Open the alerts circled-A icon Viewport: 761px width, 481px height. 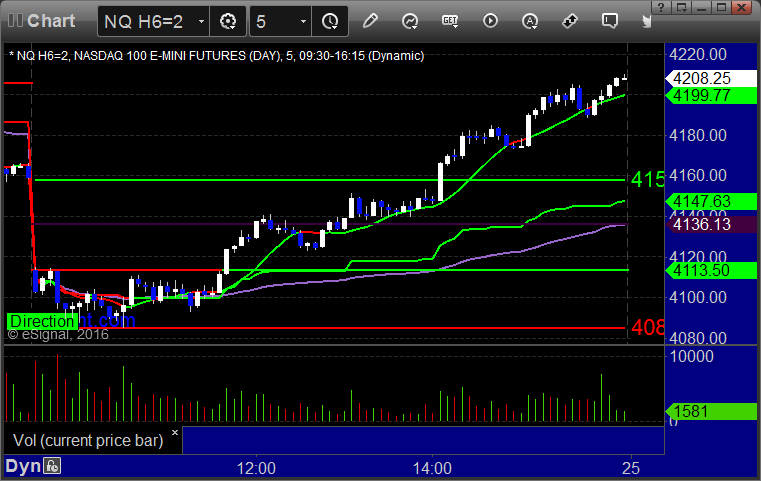(x=529, y=21)
